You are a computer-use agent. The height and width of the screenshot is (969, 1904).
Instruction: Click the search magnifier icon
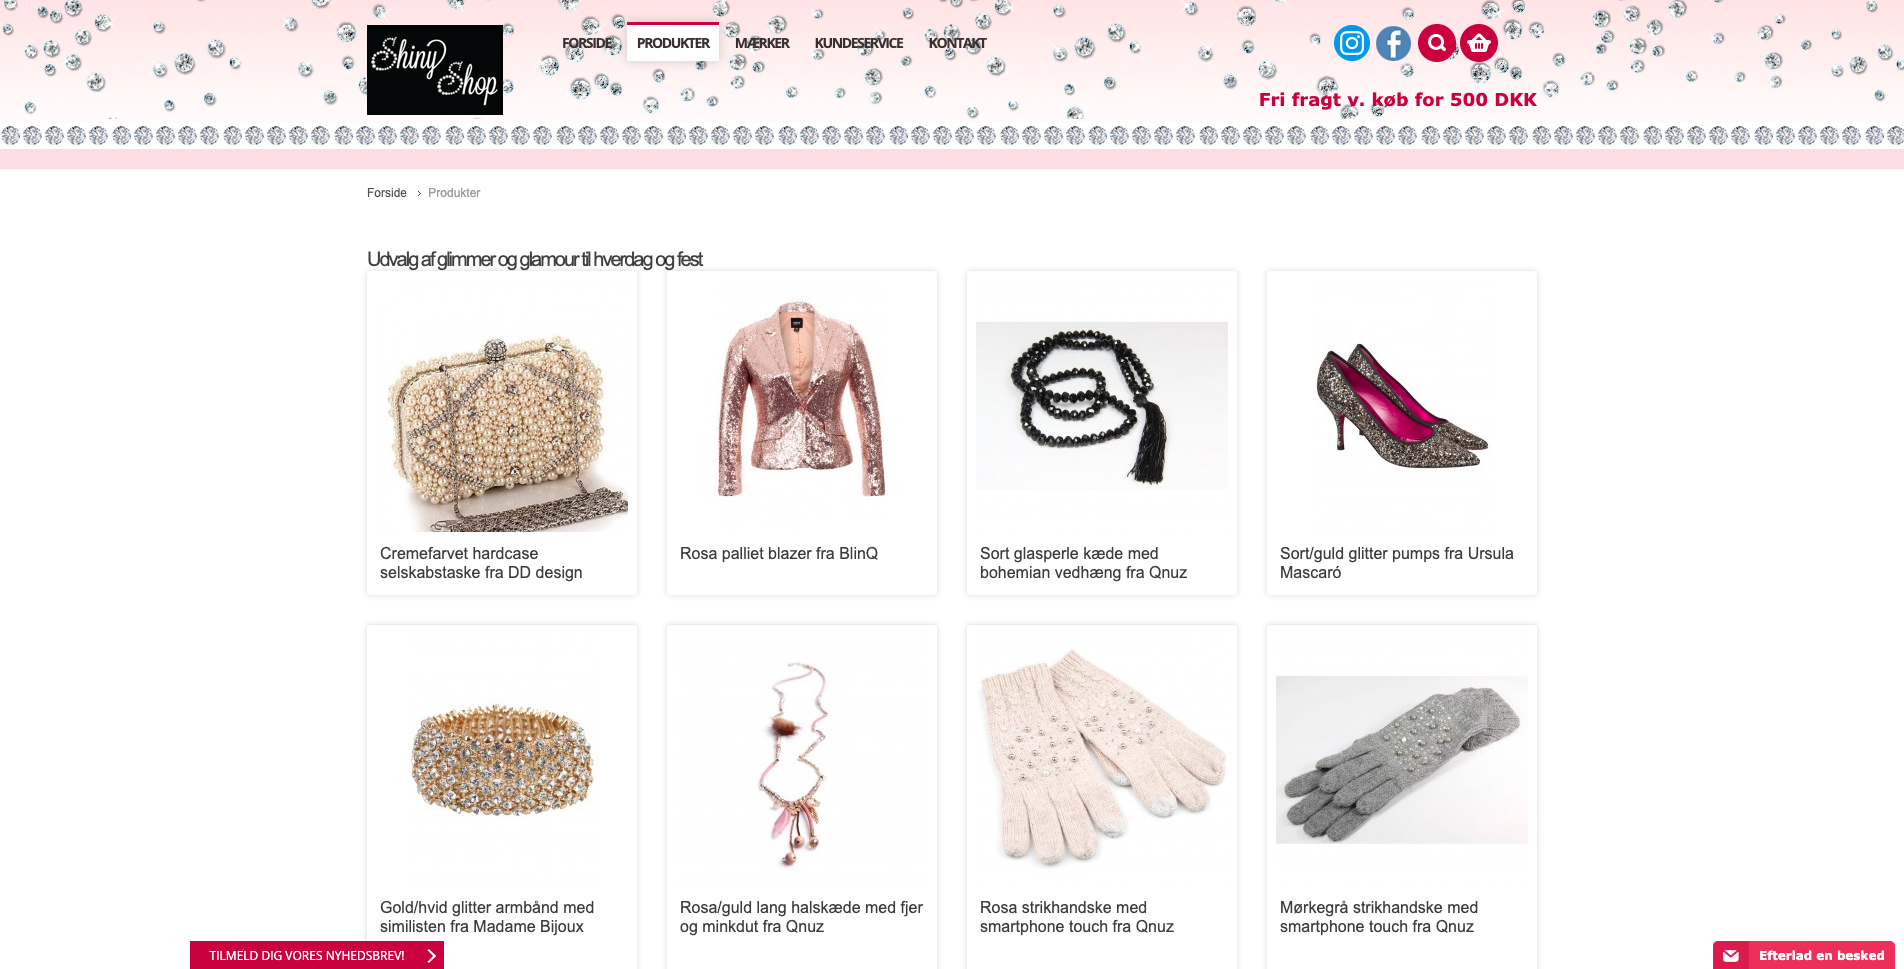(1437, 43)
